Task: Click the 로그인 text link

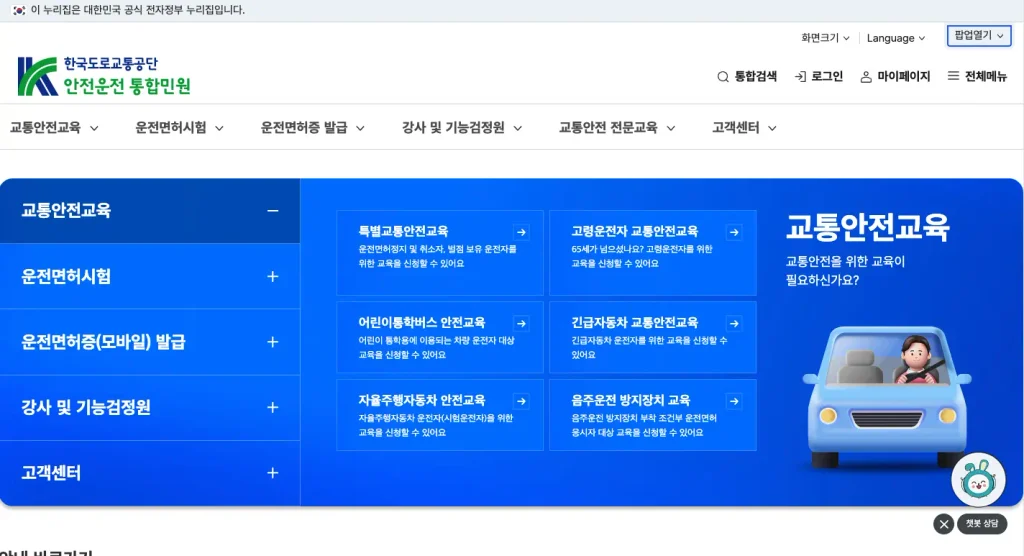Action: point(827,76)
